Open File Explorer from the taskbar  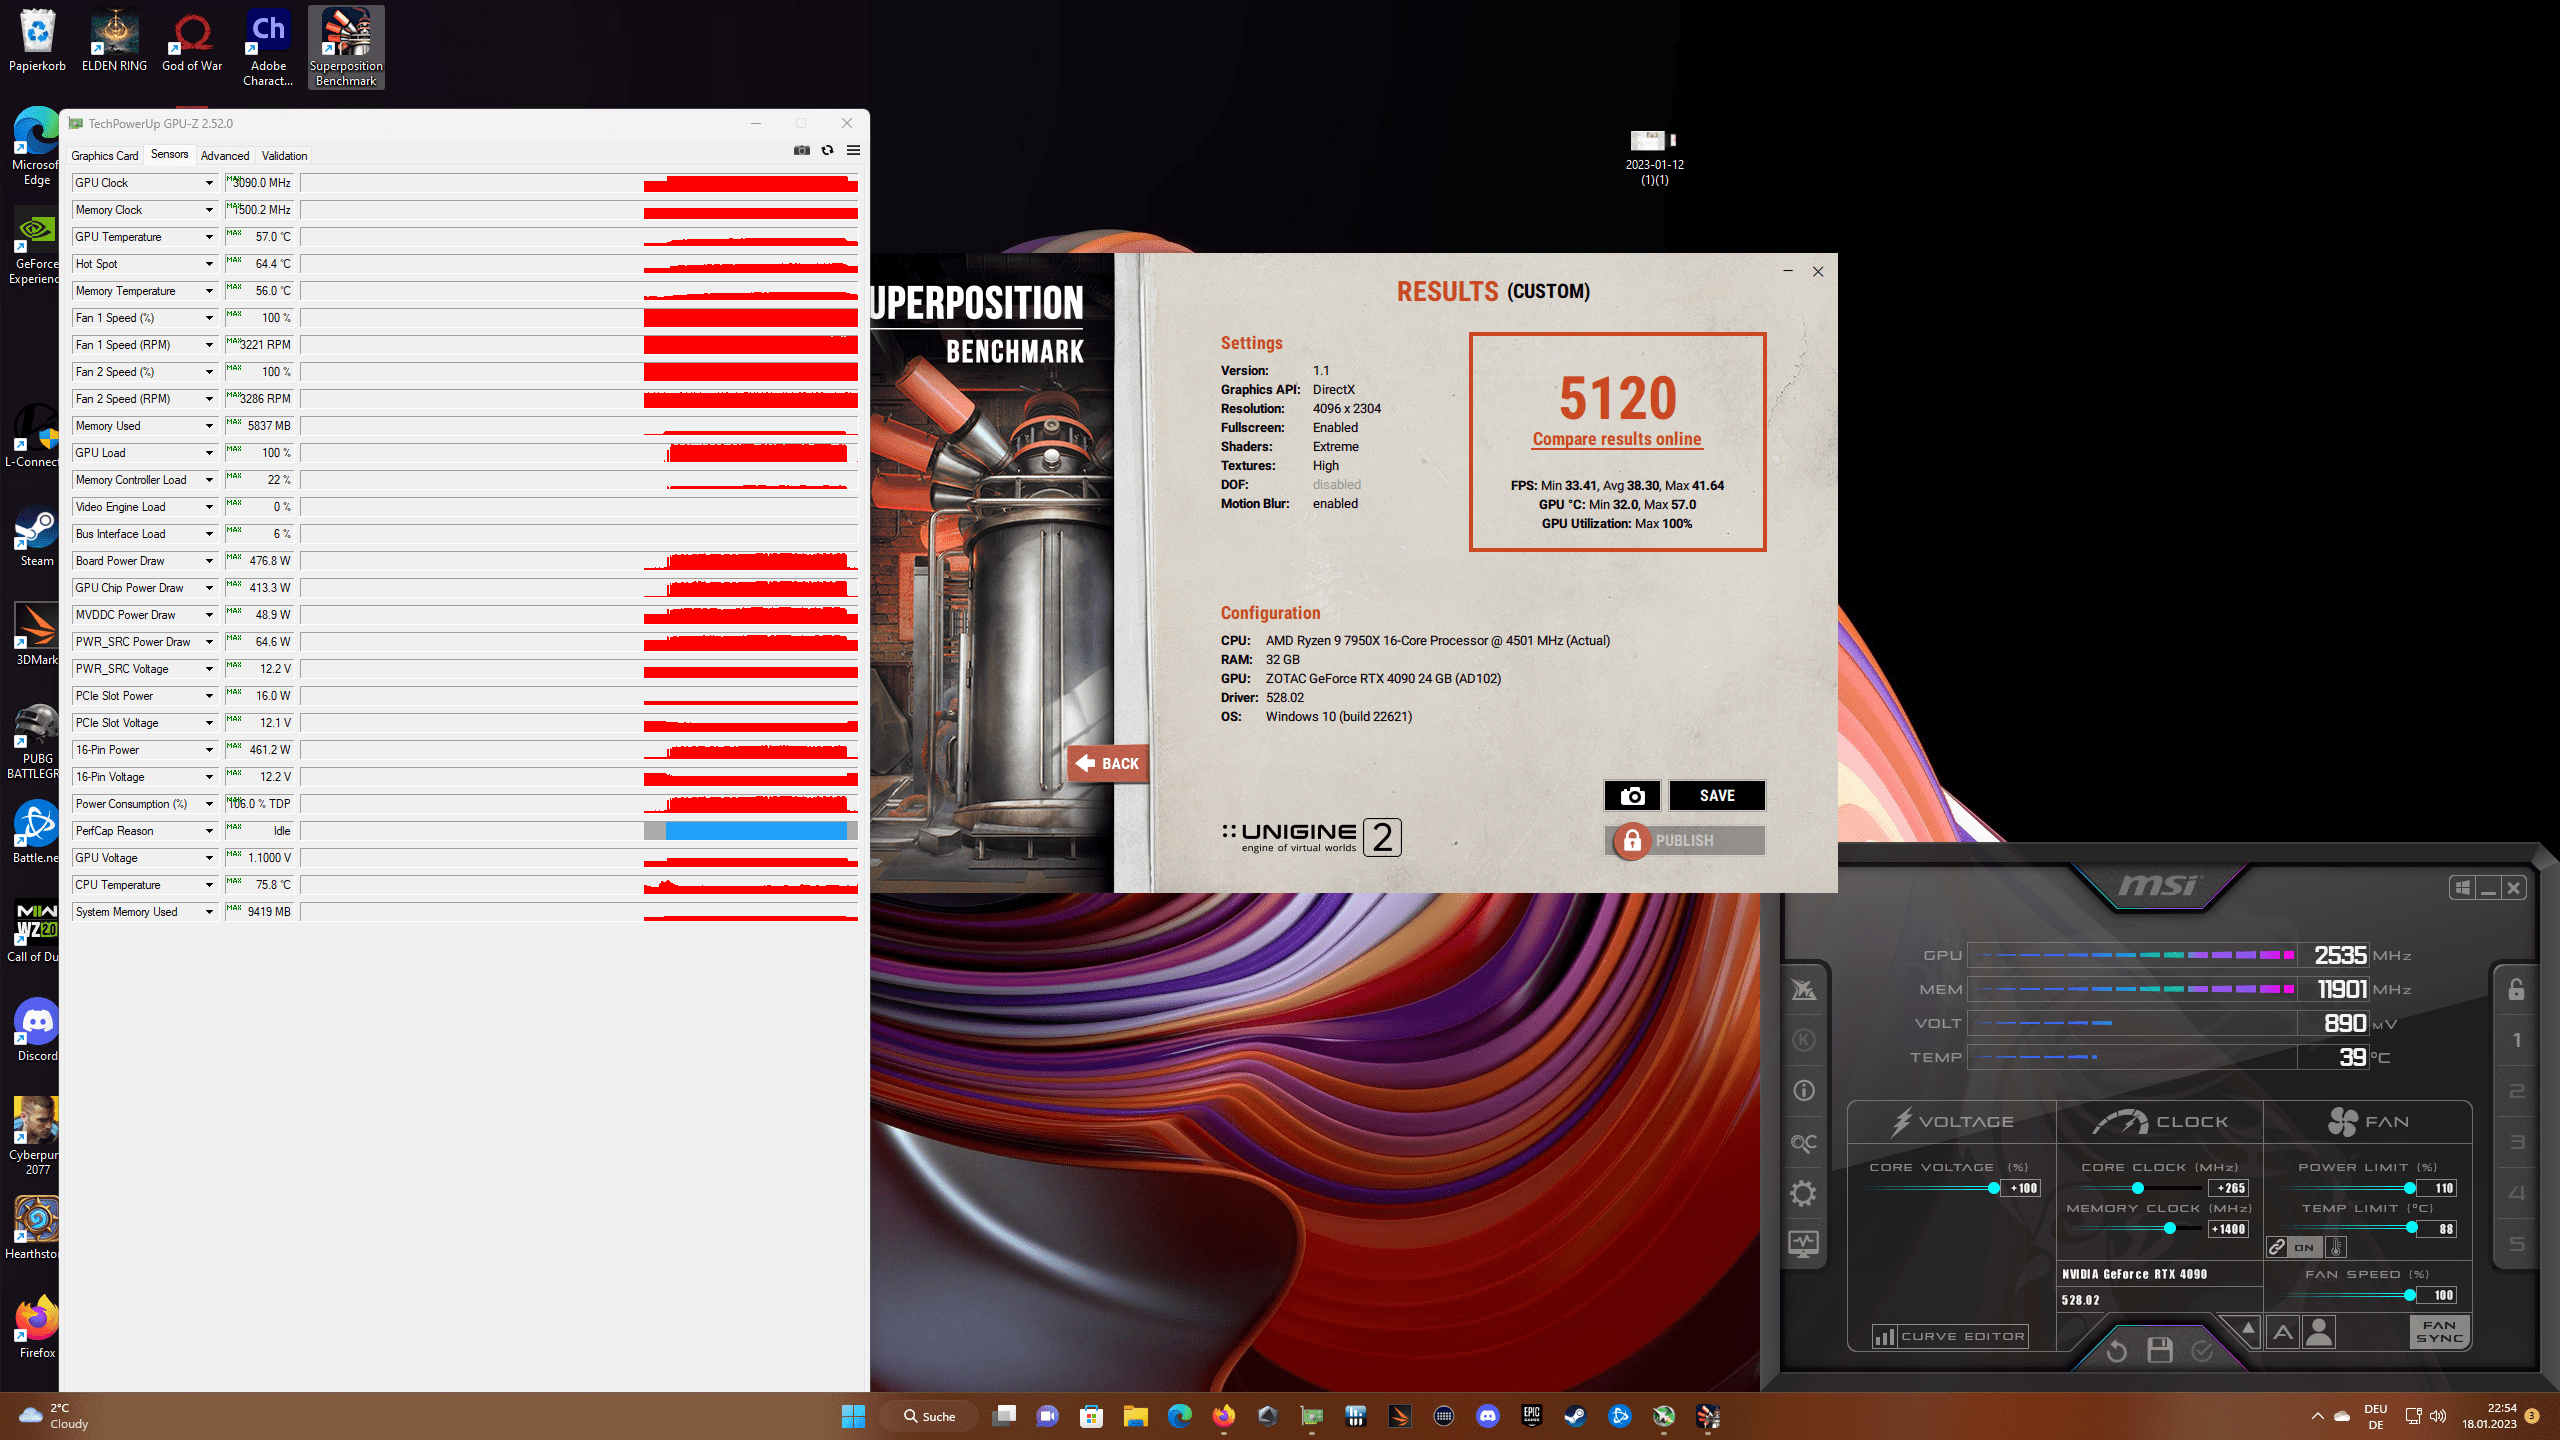pos(1135,1416)
